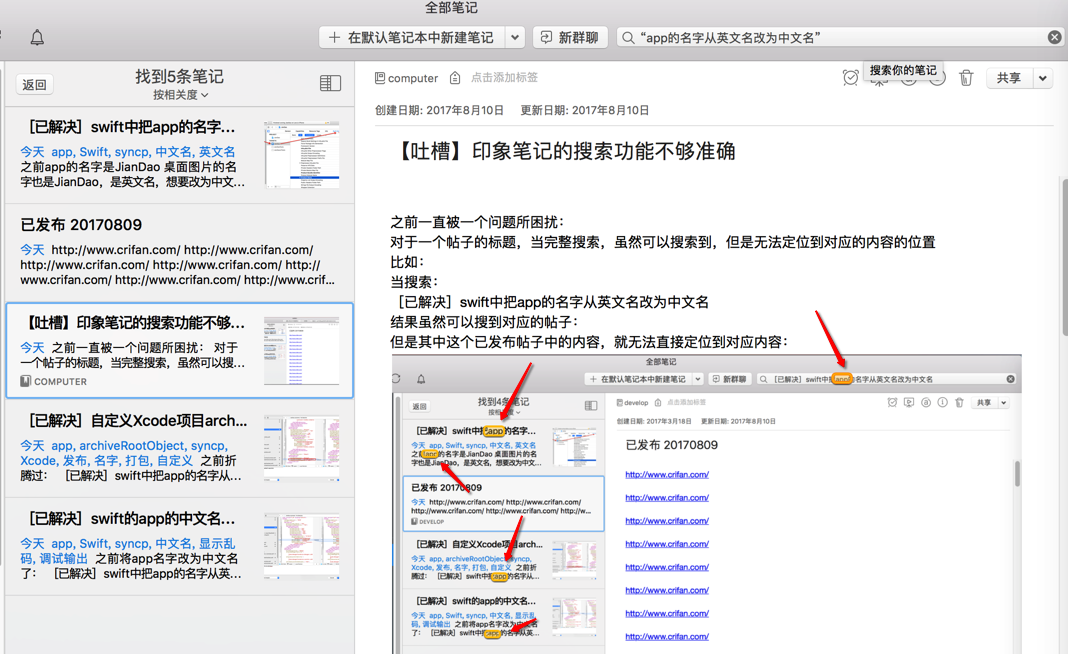Click the 创建日期: 2017年8月10日 text
The image size is (1068, 654).
pos(439,110)
